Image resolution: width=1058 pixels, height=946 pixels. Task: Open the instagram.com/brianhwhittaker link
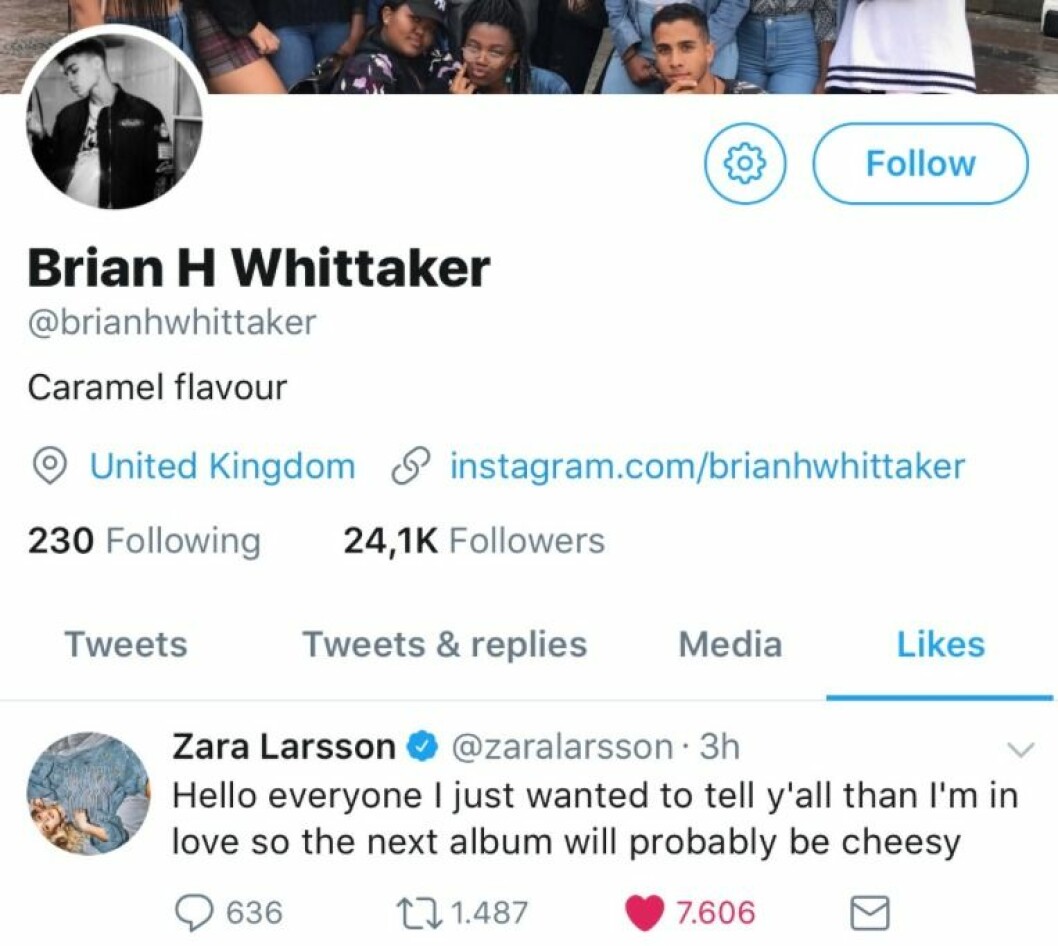pos(708,466)
